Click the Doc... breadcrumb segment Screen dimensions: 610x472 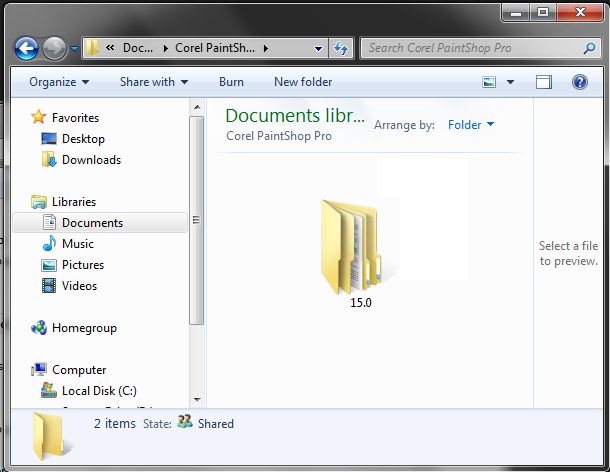tap(138, 48)
